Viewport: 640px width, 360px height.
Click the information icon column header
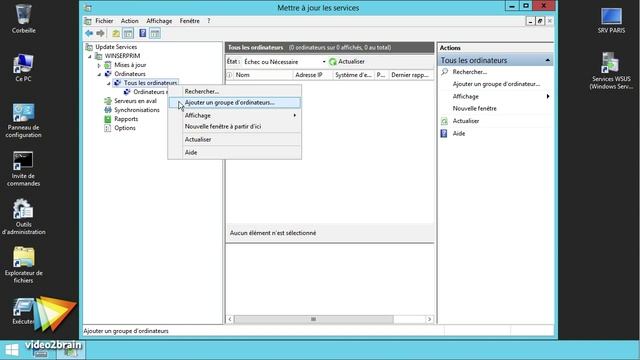[229, 75]
